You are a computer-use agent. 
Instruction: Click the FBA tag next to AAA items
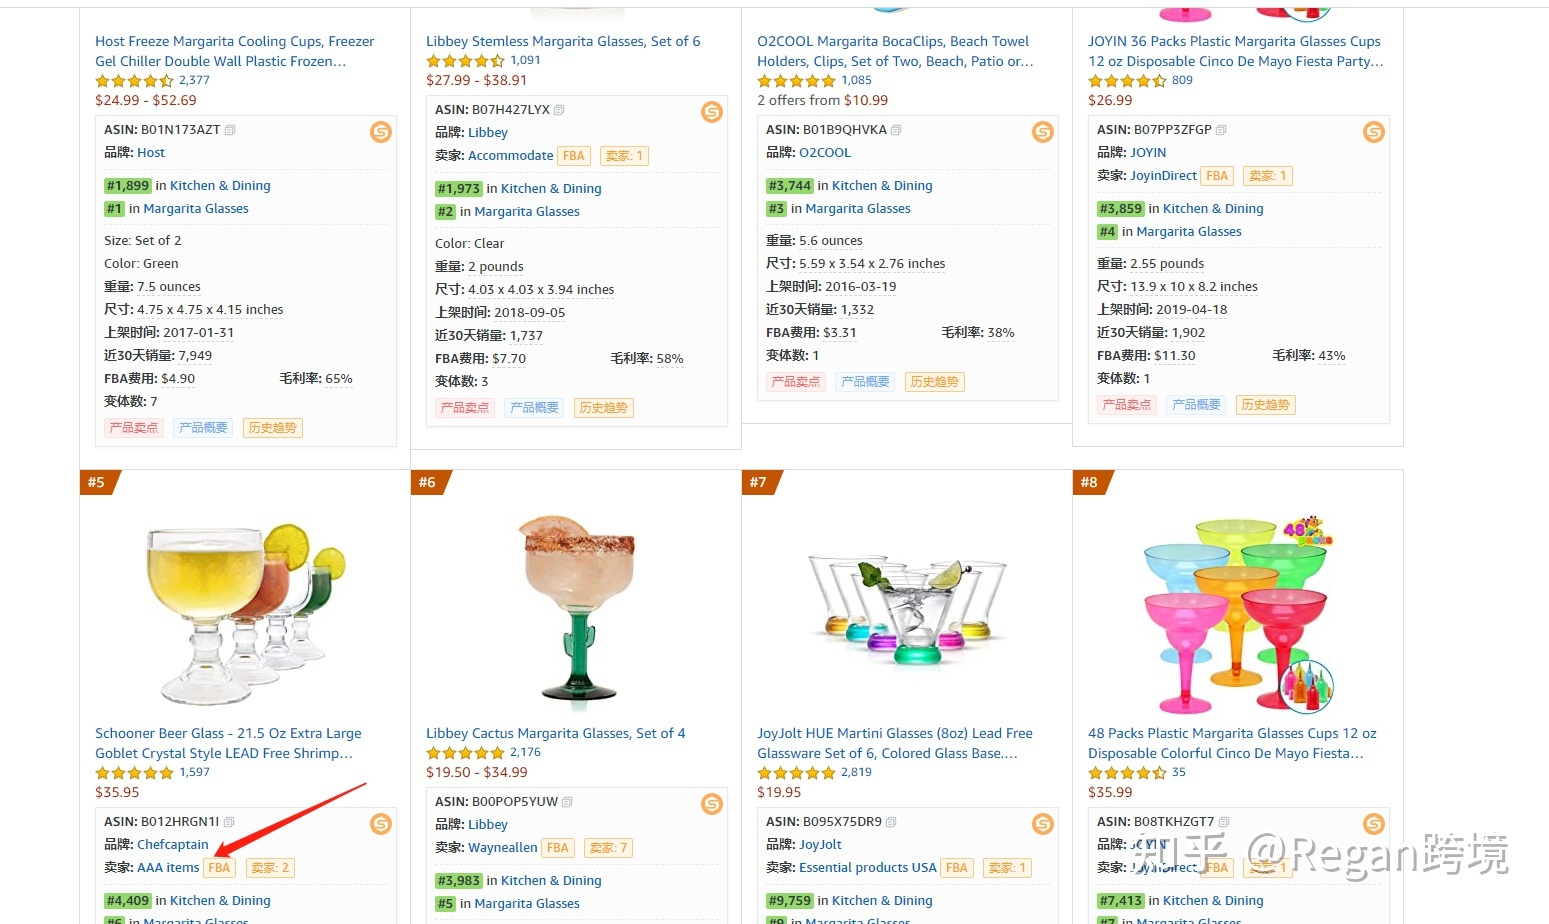(x=219, y=868)
